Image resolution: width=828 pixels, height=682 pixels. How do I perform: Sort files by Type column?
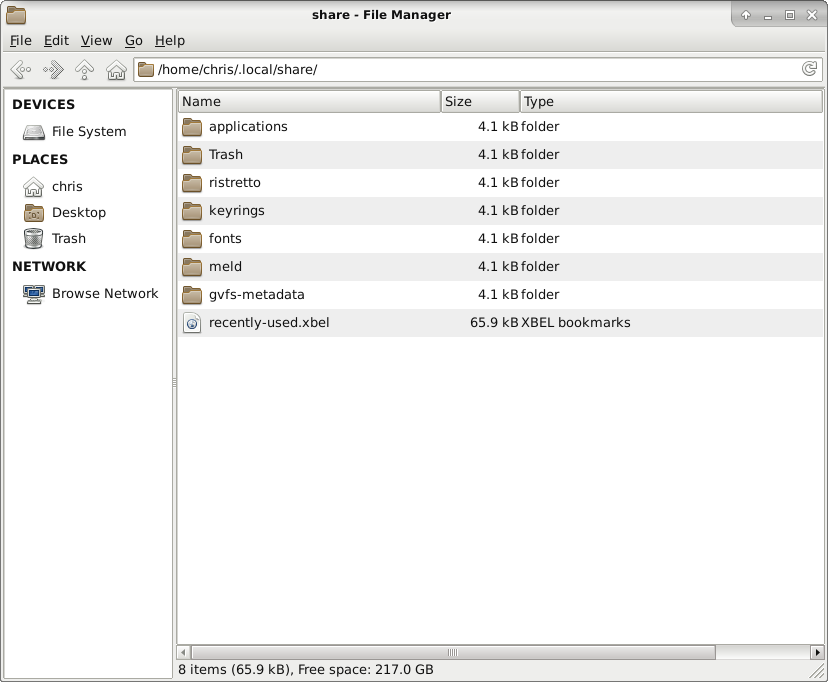671,101
